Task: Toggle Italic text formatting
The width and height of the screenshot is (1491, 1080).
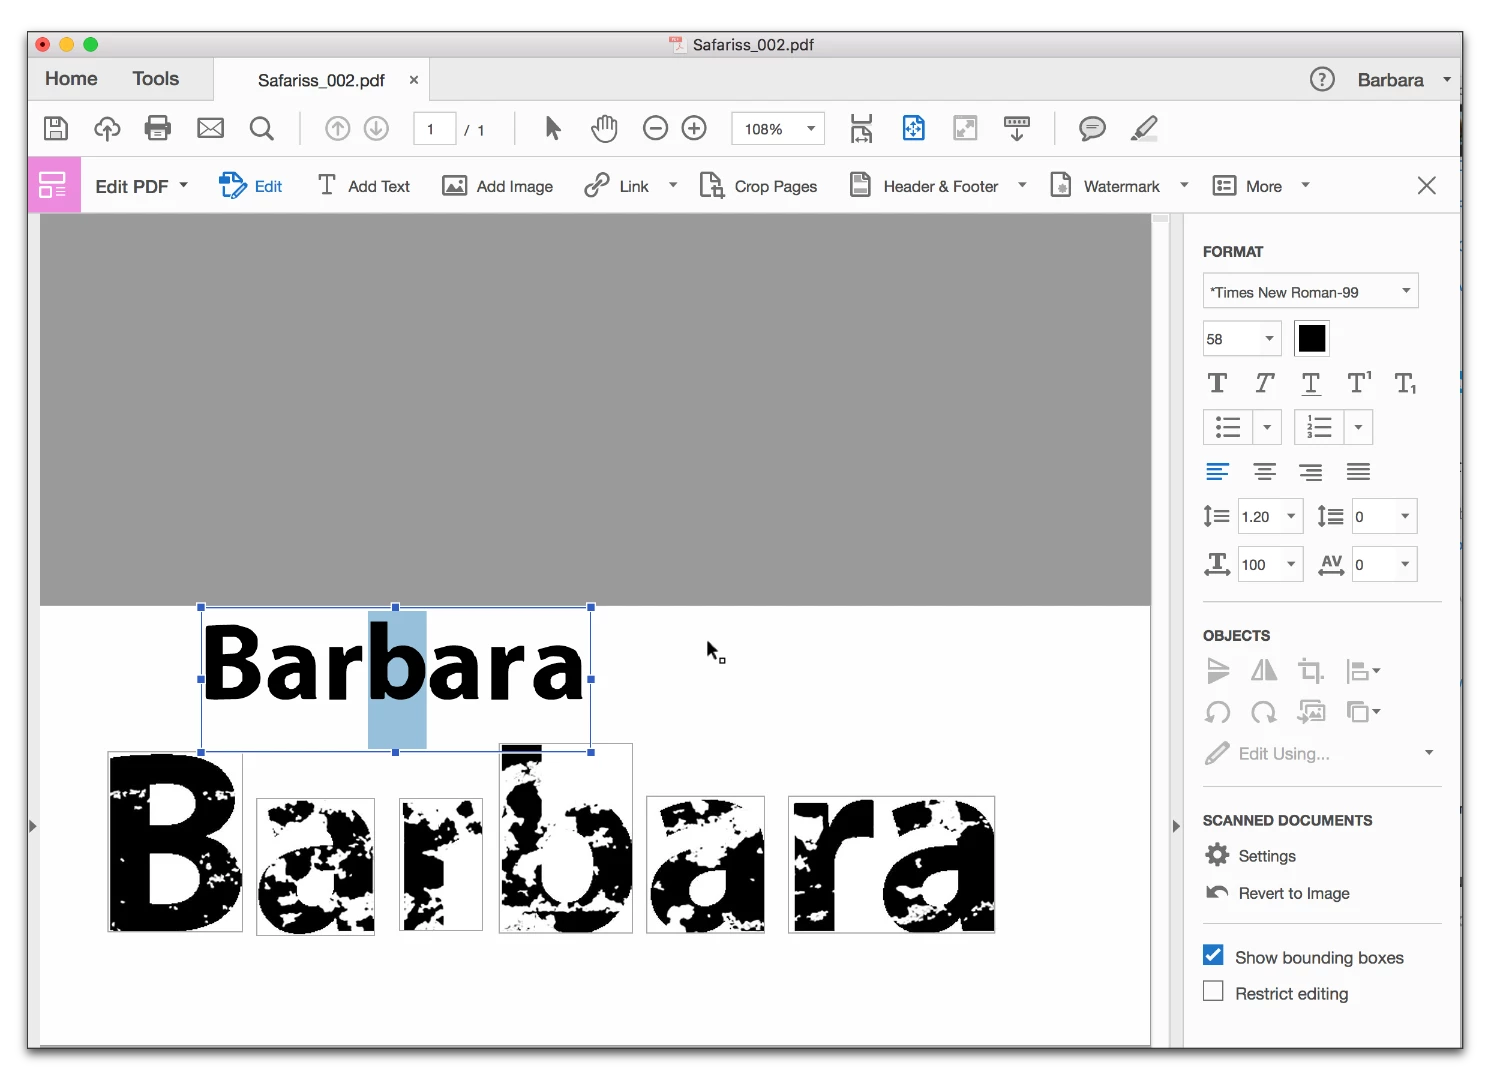Action: (1264, 383)
